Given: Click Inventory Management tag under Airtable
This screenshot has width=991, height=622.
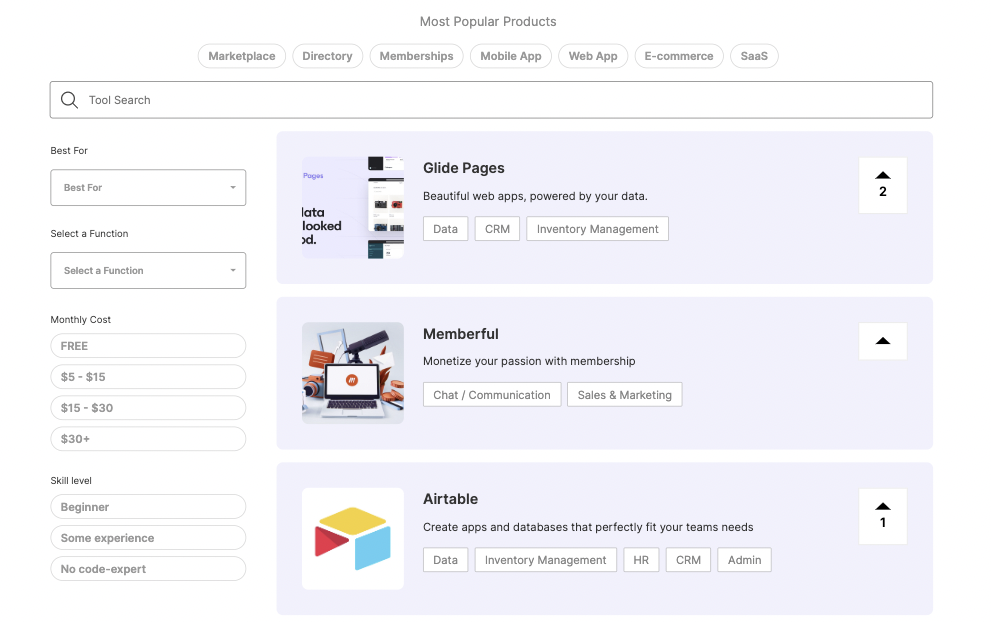Looking at the screenshot, I should [x=545, y=560].
